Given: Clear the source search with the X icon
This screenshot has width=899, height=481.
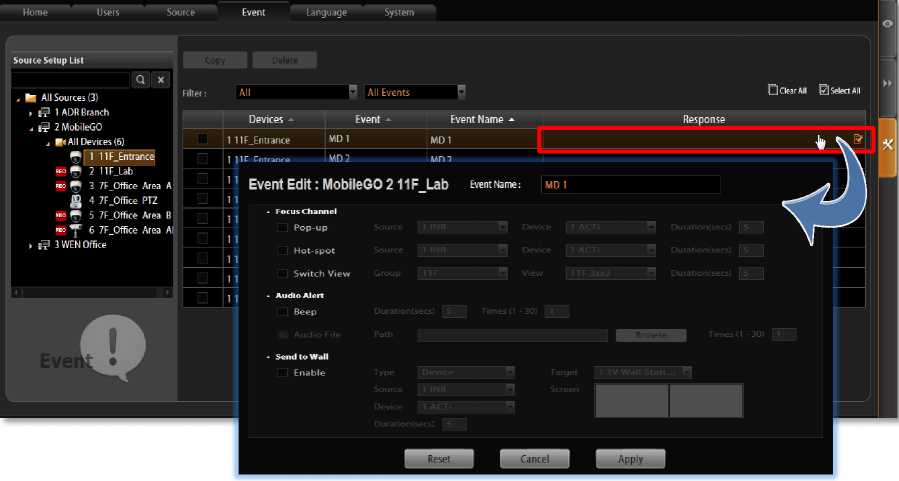Looking at the screenshot, I should pyautogui.click(x=161, y=79).
